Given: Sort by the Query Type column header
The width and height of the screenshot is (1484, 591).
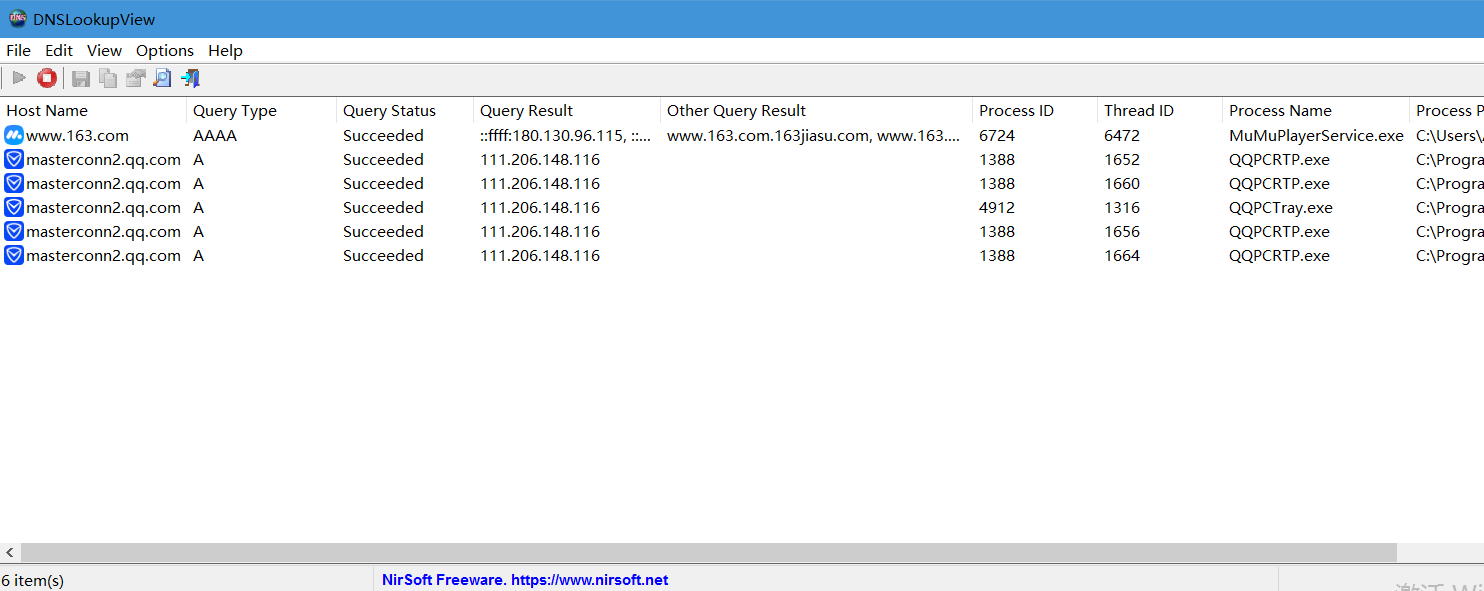Looking at the screenshot, I should [x=261, y=110].
